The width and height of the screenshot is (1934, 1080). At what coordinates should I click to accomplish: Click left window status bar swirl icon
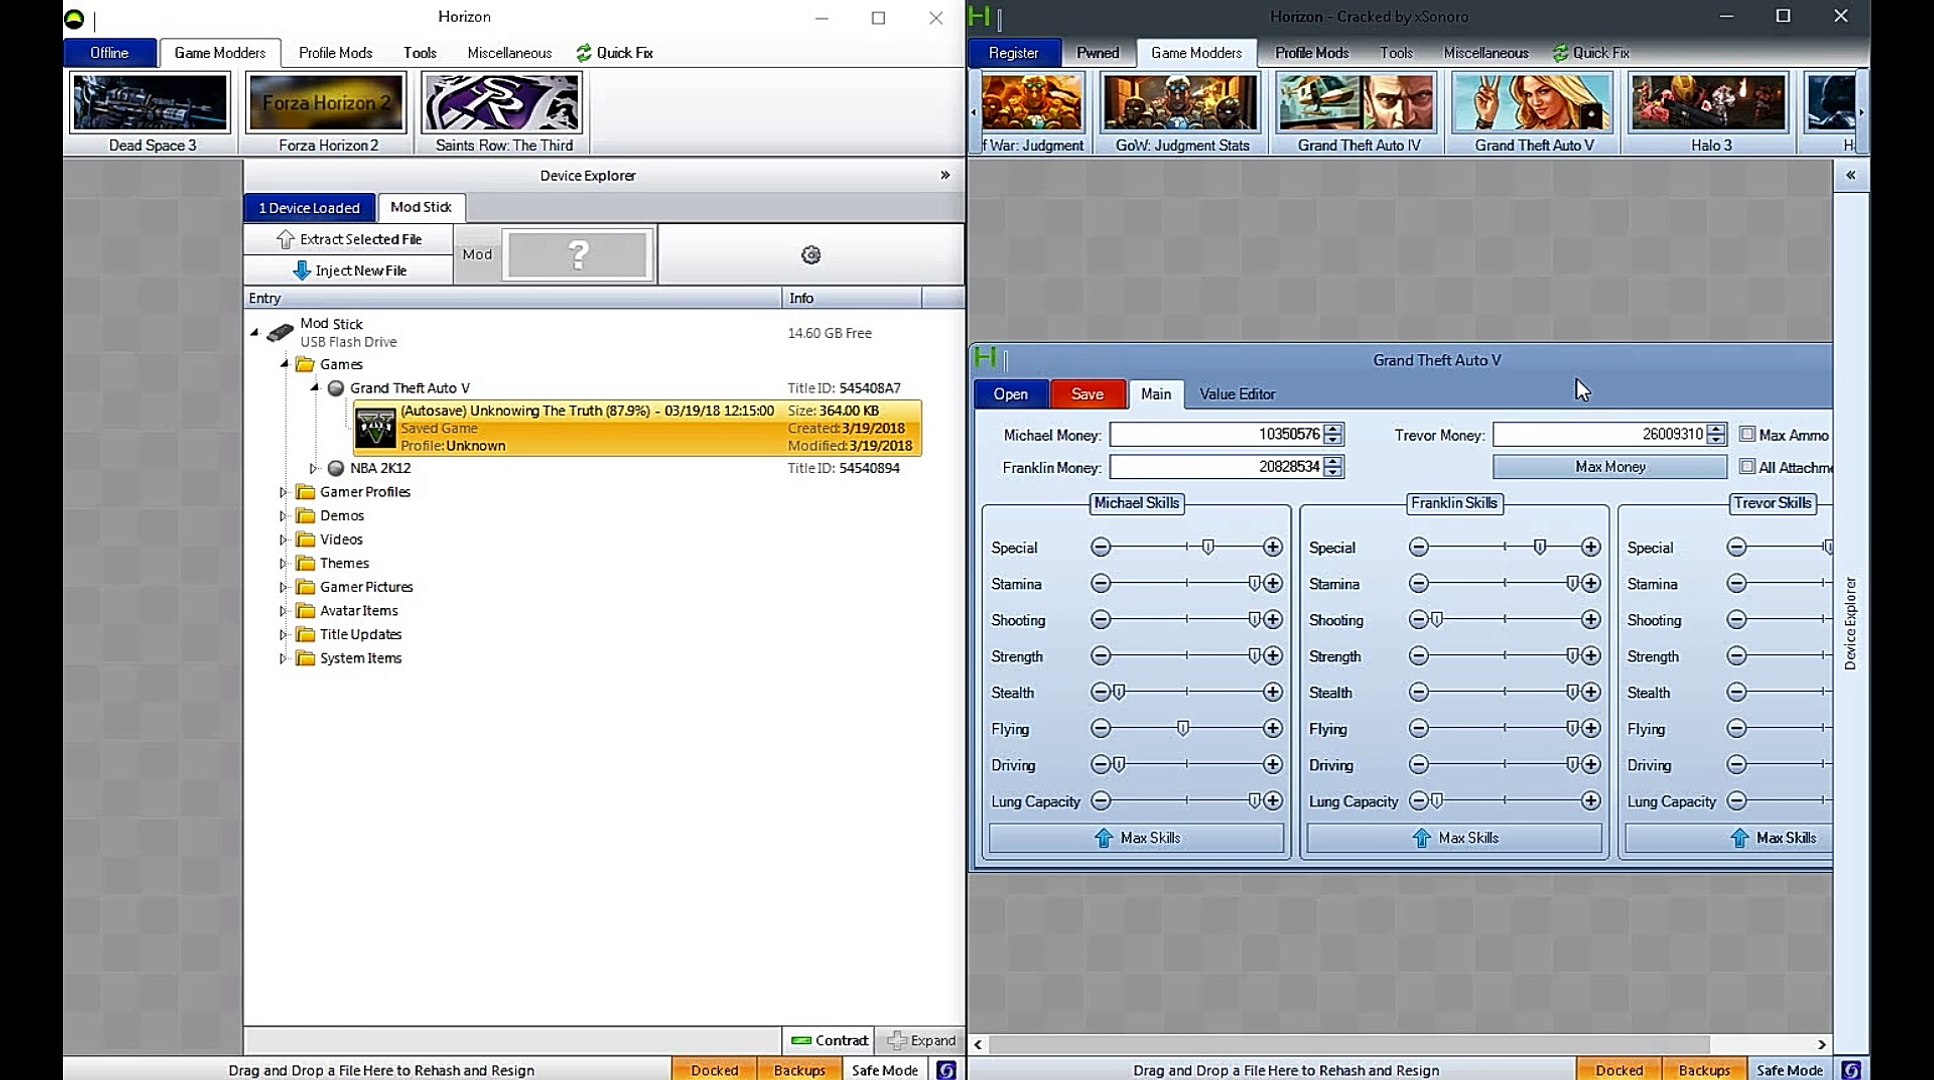pos(946,1070)
